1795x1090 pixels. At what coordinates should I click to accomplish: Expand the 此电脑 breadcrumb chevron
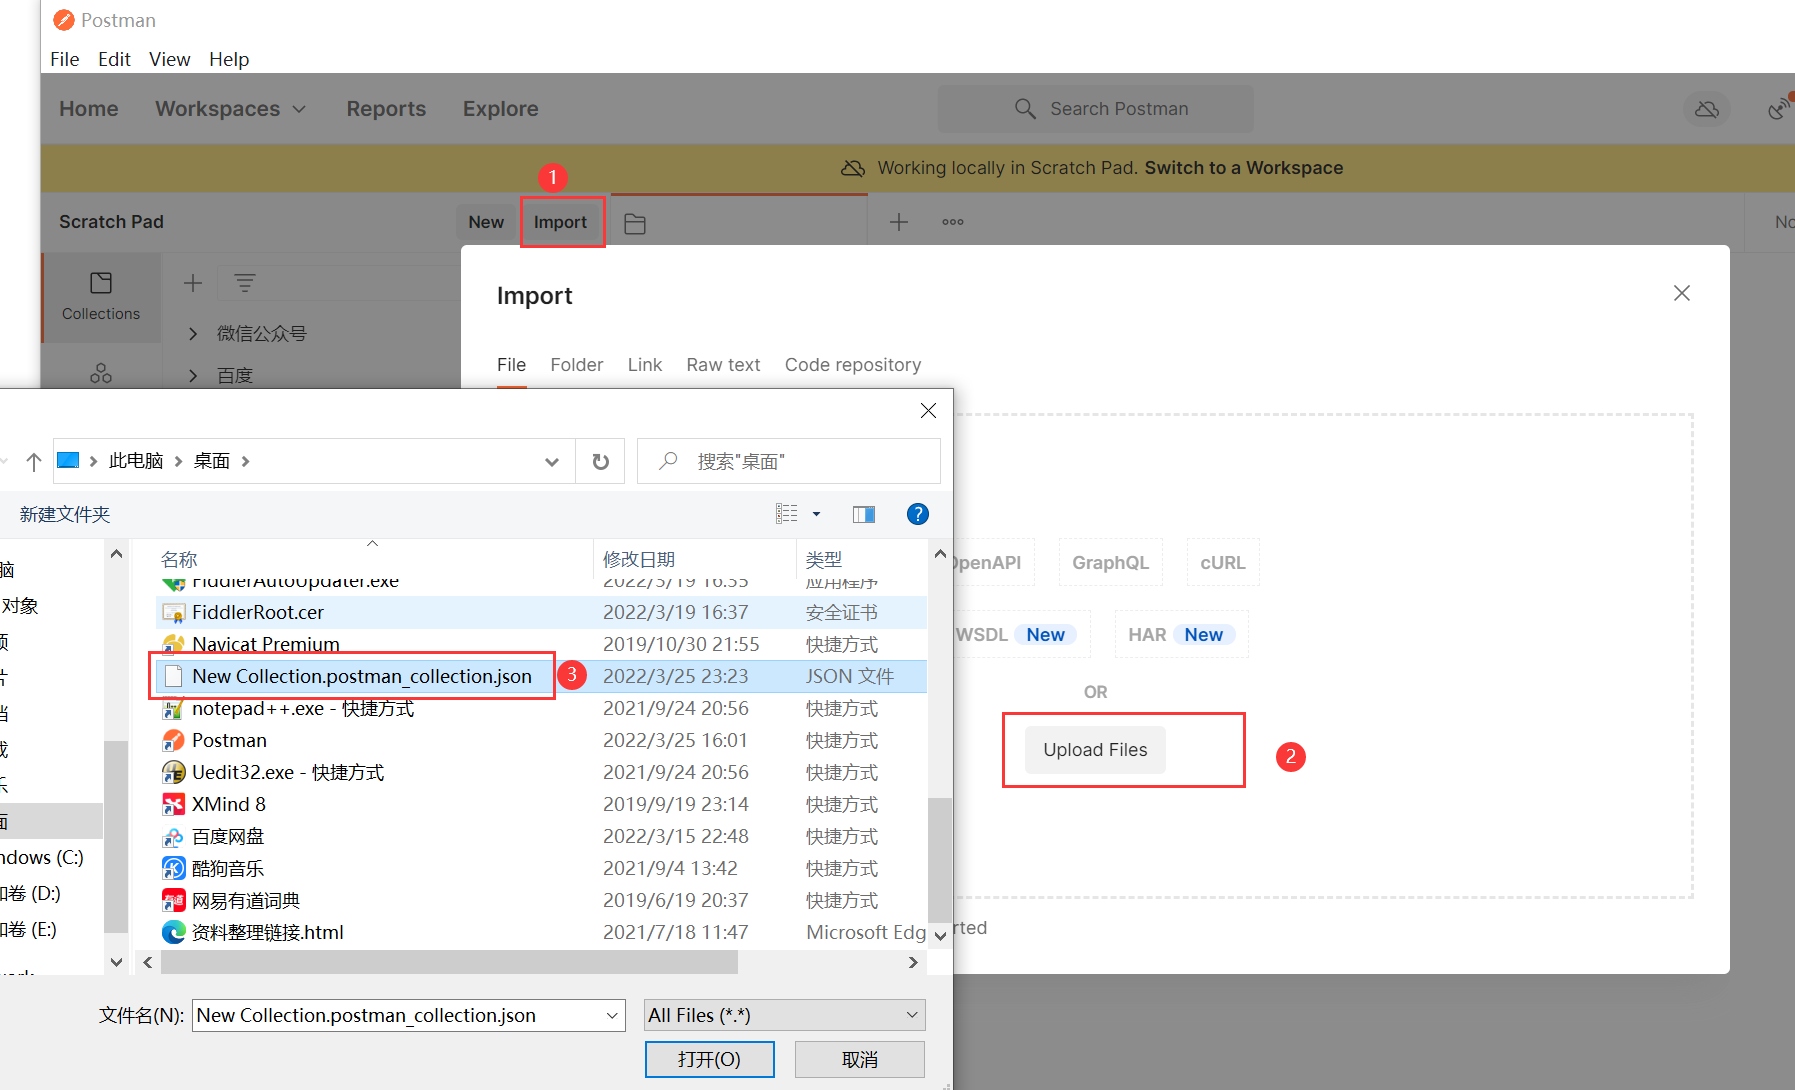pos(179,461)
